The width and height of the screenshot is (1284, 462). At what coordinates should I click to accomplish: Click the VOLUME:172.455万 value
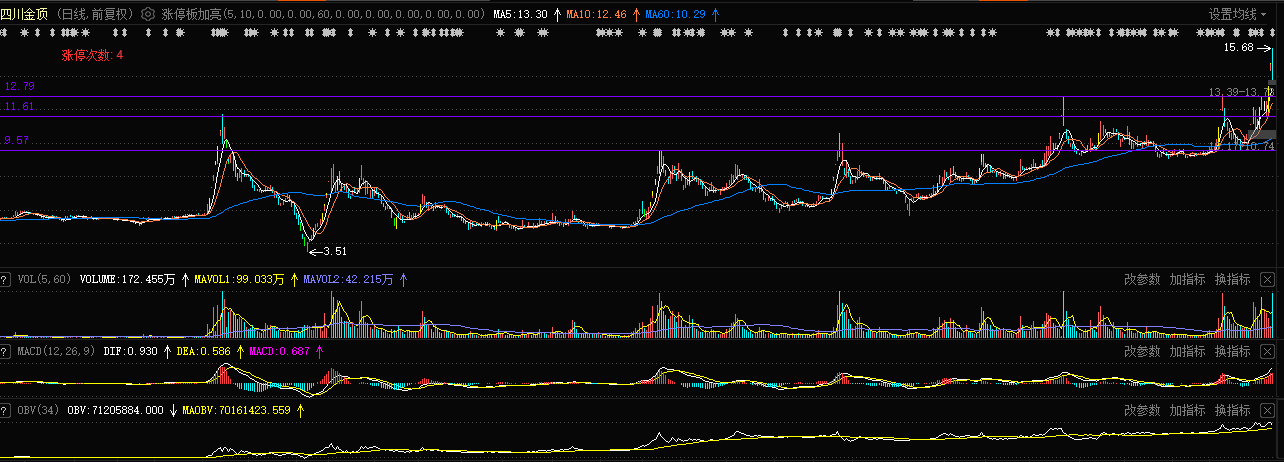pos(127,280)
